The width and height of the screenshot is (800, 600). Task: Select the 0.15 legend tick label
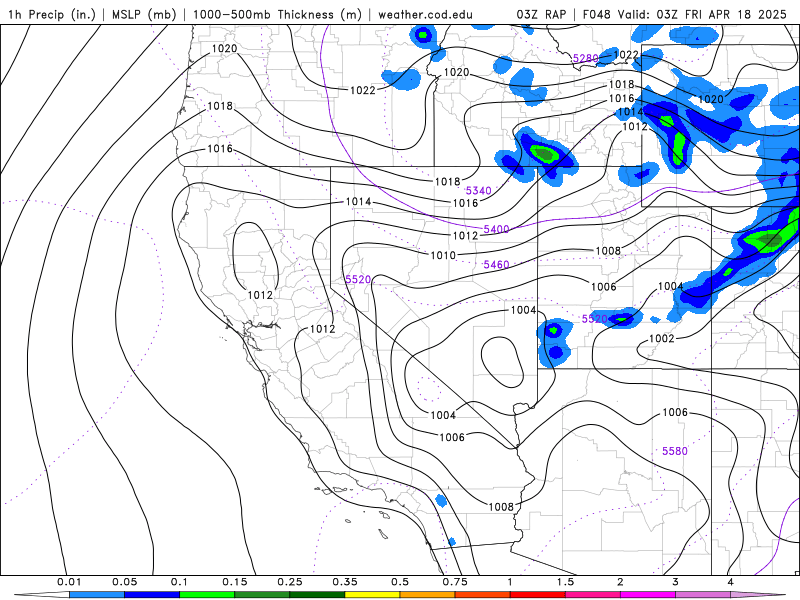pyautogui.click(x=235, y=582)
